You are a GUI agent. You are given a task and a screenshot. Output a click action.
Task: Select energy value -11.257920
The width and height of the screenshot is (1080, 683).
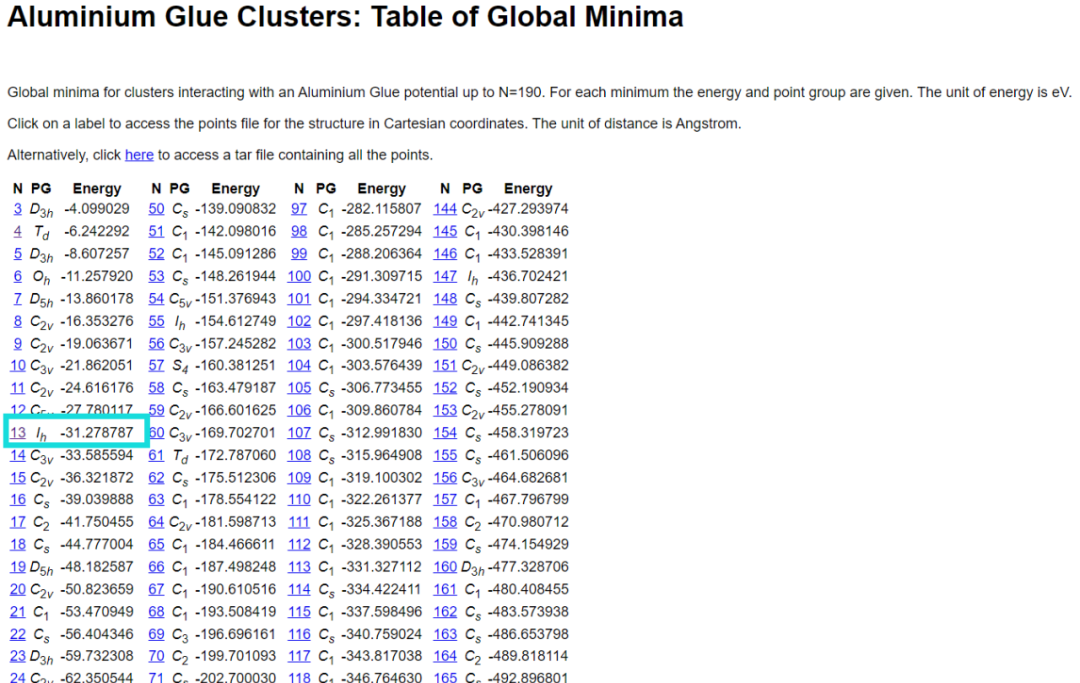click(96, 276)
